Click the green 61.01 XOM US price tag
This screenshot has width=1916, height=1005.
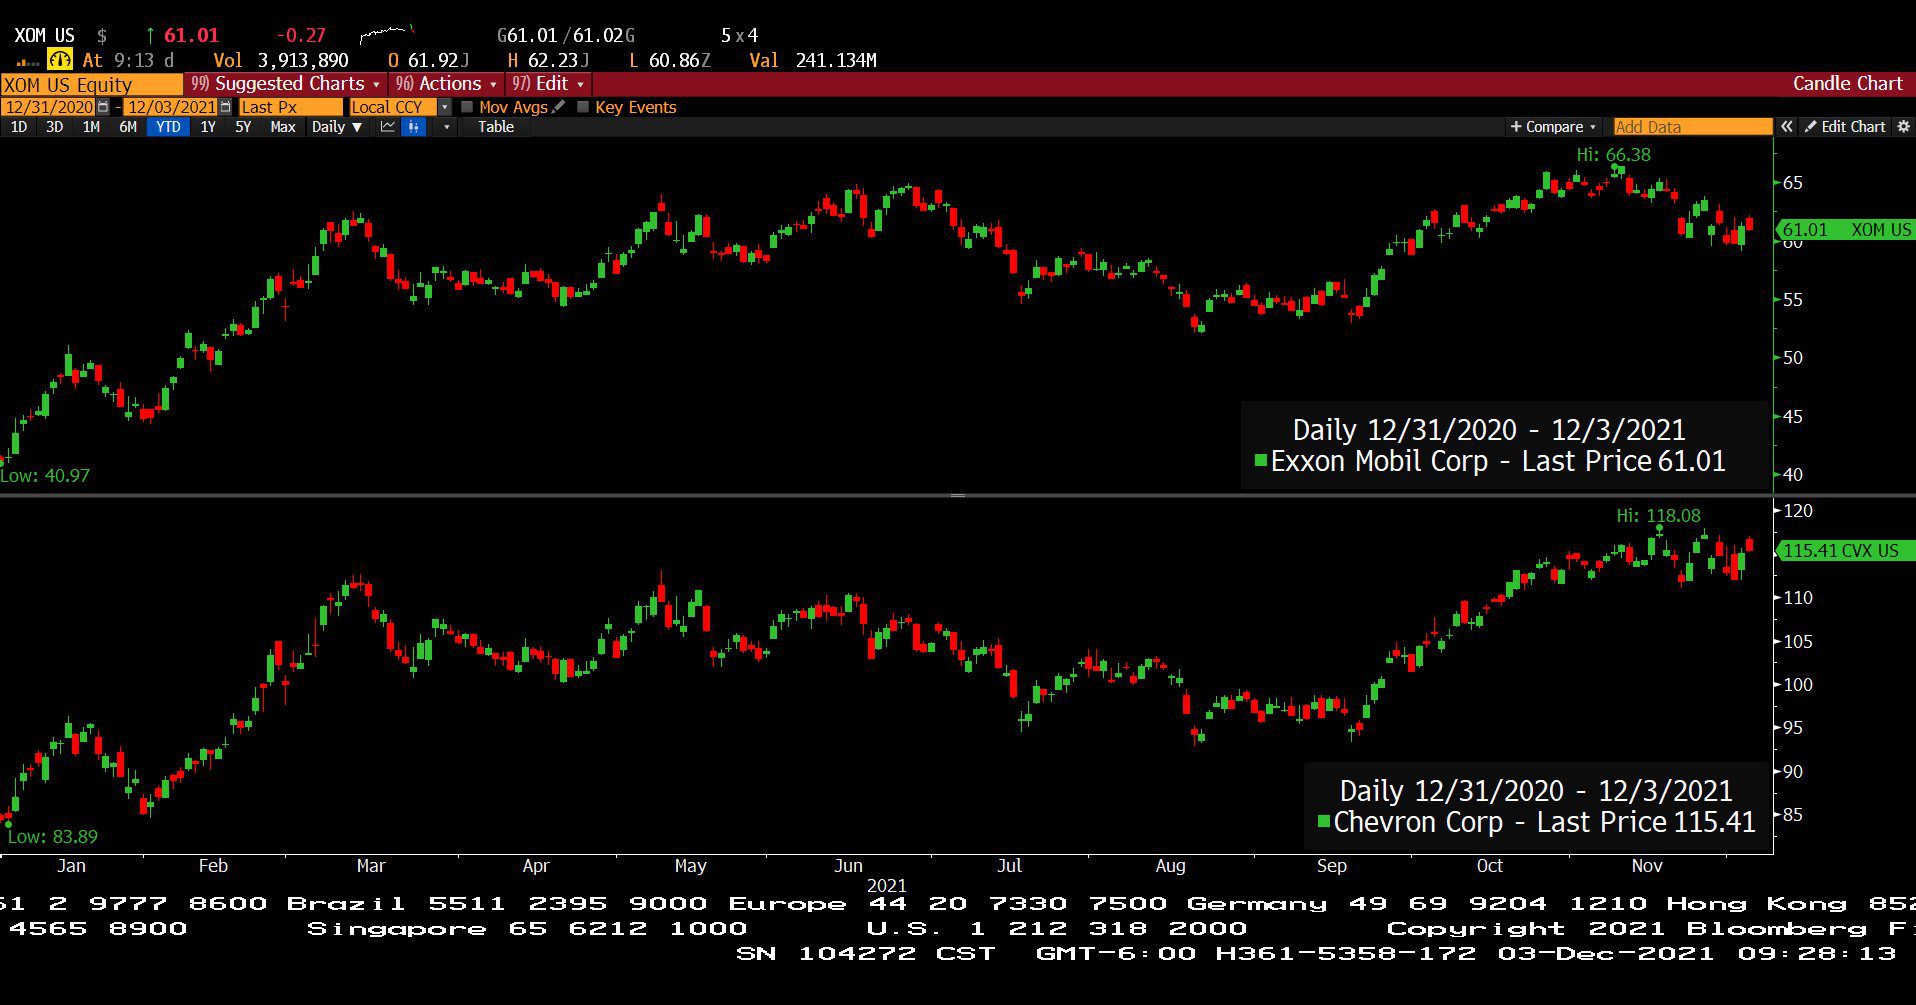point(1845,230)
